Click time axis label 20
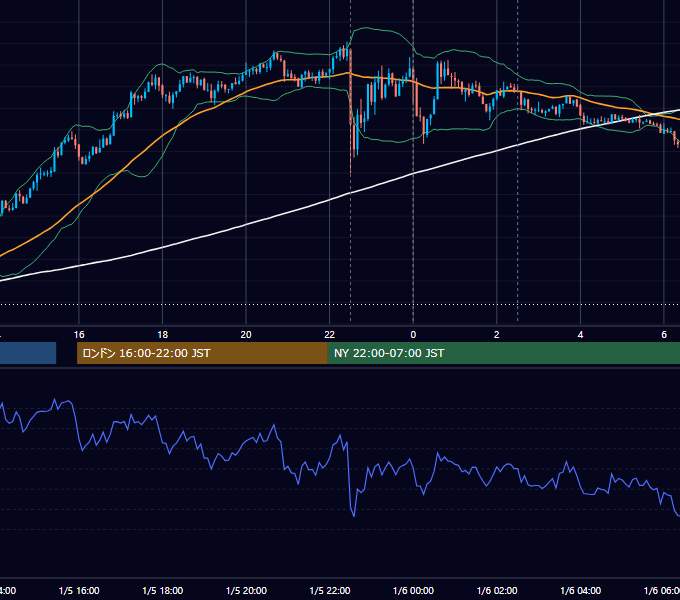The width and height of the screenshot is (680, 600). click(246, 335)
